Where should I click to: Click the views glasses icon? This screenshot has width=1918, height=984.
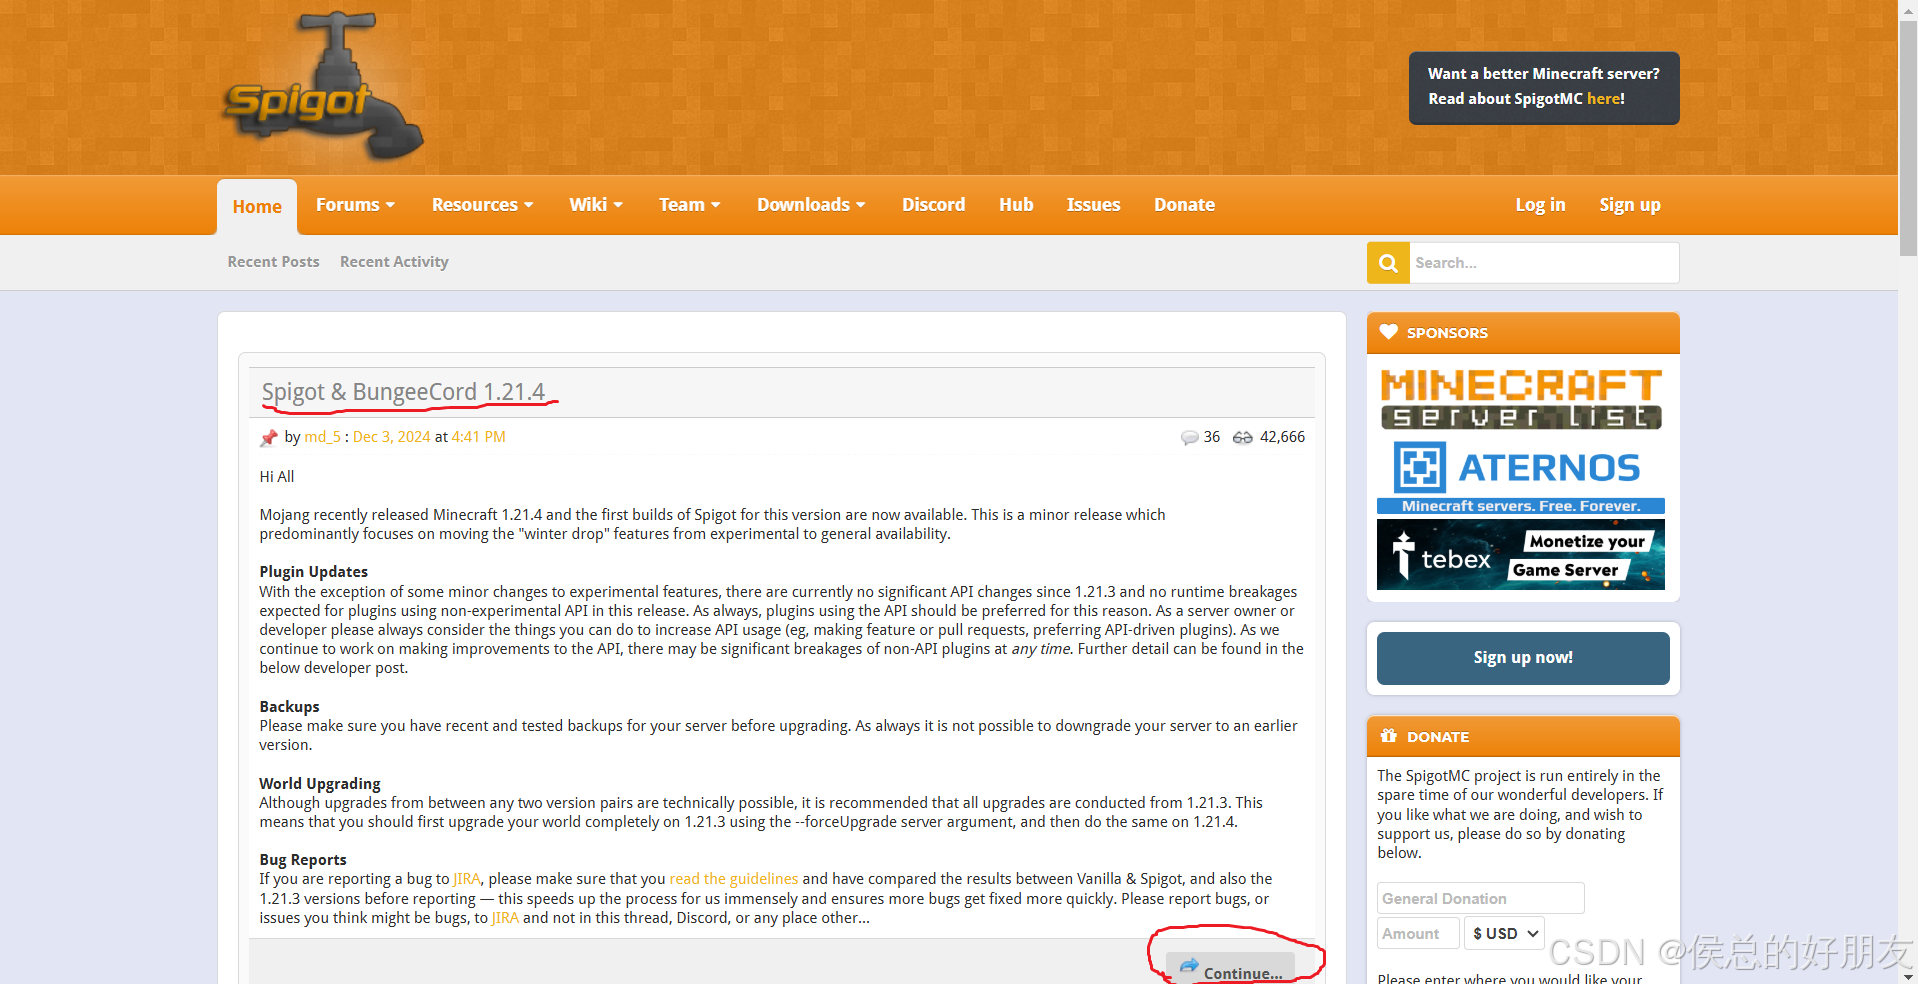coord(1243,438)
